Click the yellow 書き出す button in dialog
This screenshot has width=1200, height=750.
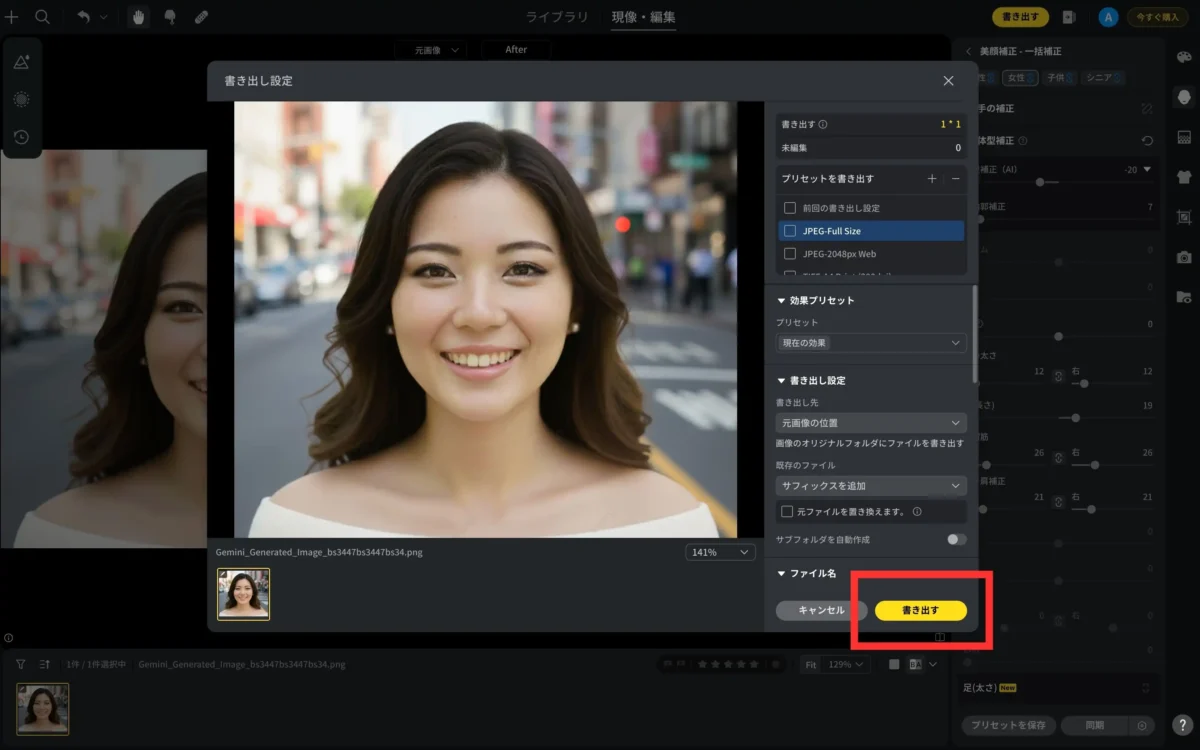[x=920, y=610]
